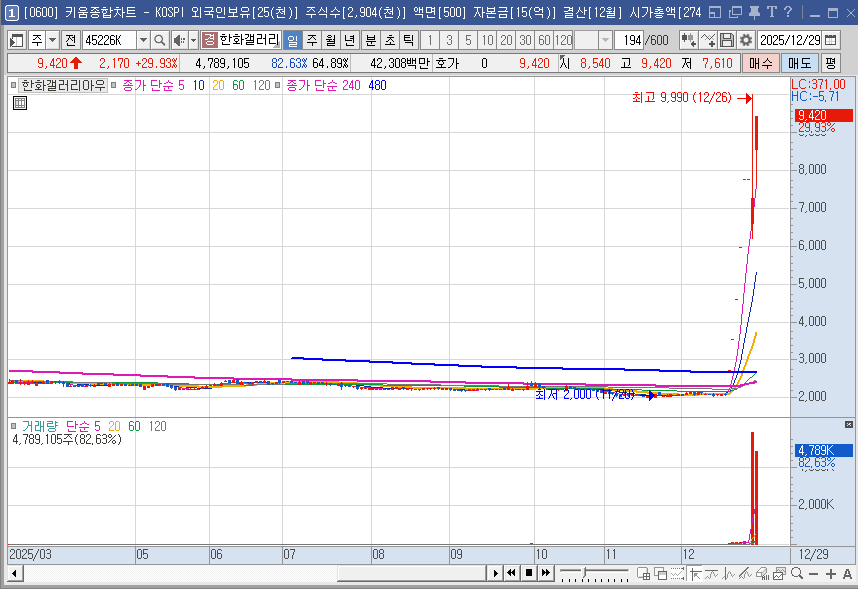858x589 pixels.
Task: Click the grid window icon in bottom toolbar
Action: click(644, 574)
